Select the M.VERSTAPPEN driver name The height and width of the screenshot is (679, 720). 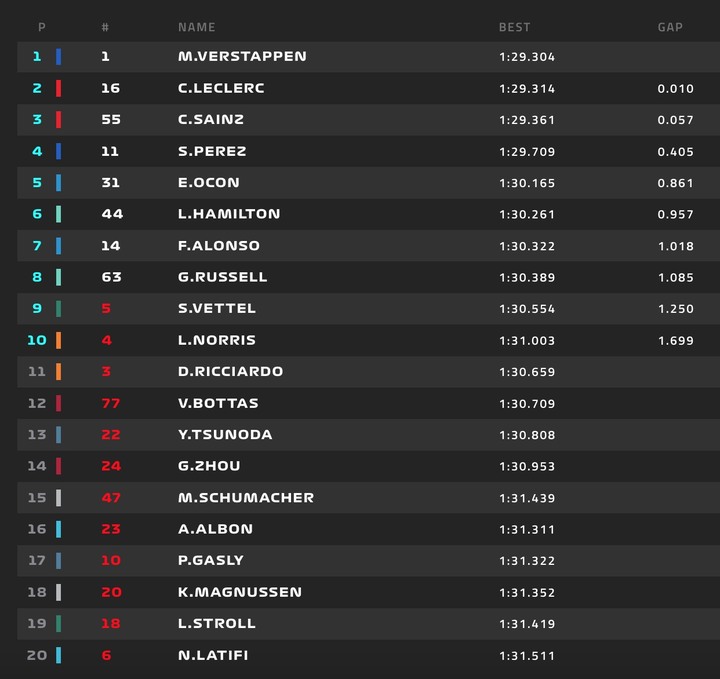click(x=242, y=56)
